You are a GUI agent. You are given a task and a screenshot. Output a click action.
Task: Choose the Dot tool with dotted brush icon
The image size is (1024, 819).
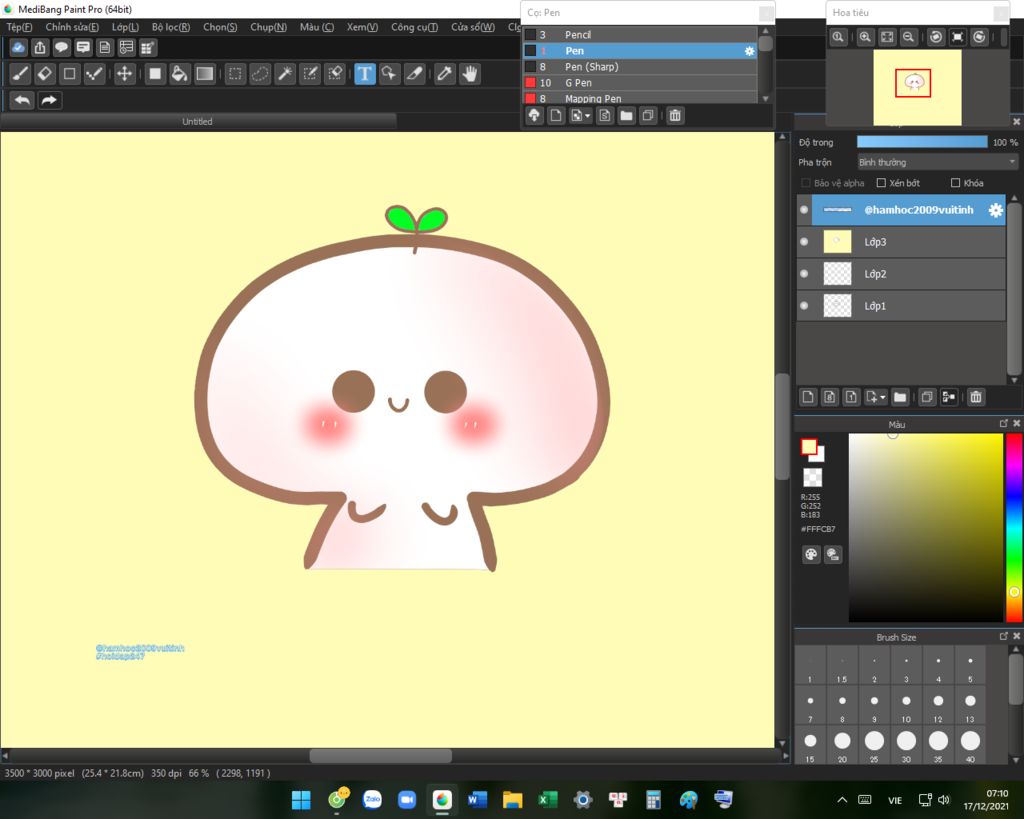[95, 74]
